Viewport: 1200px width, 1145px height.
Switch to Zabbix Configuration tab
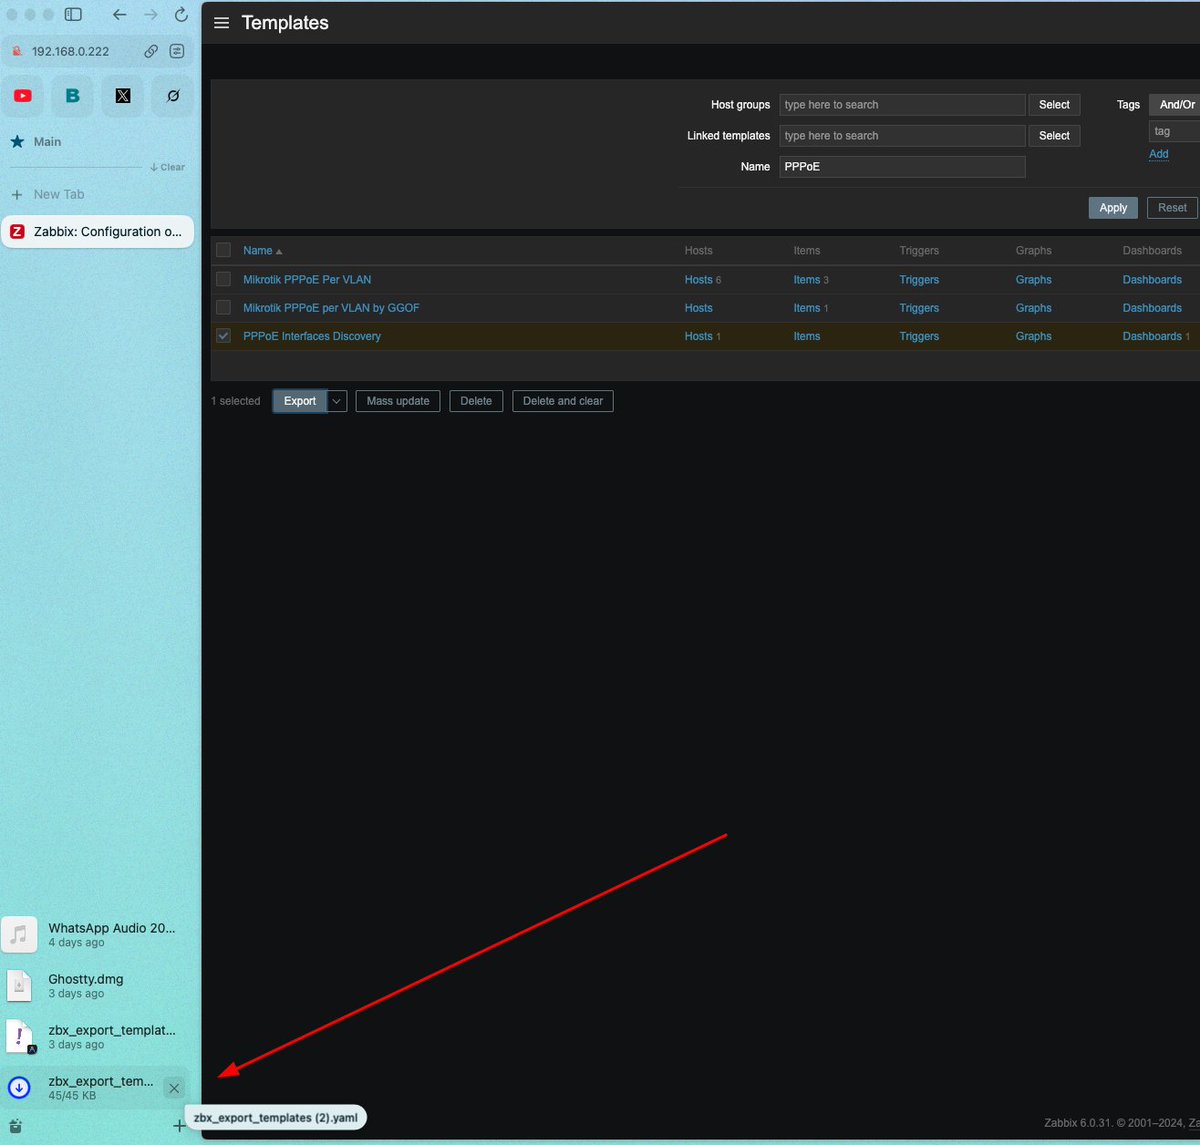tap(97, 231)
